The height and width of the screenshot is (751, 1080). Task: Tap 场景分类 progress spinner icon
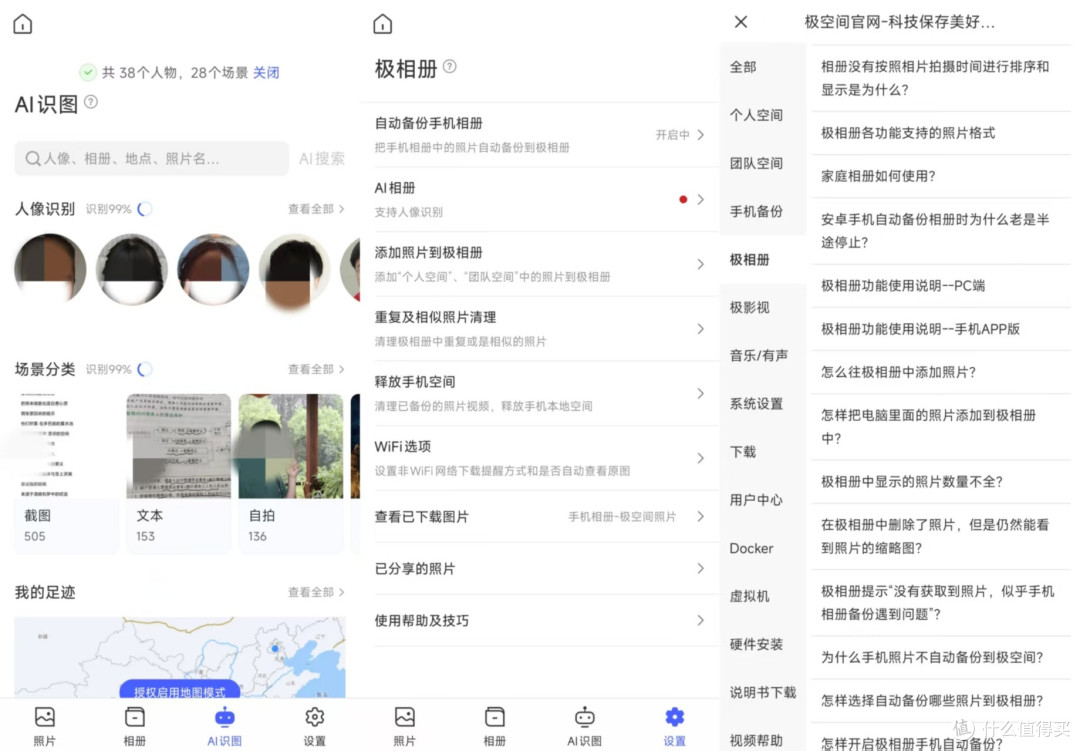[145, 369]
